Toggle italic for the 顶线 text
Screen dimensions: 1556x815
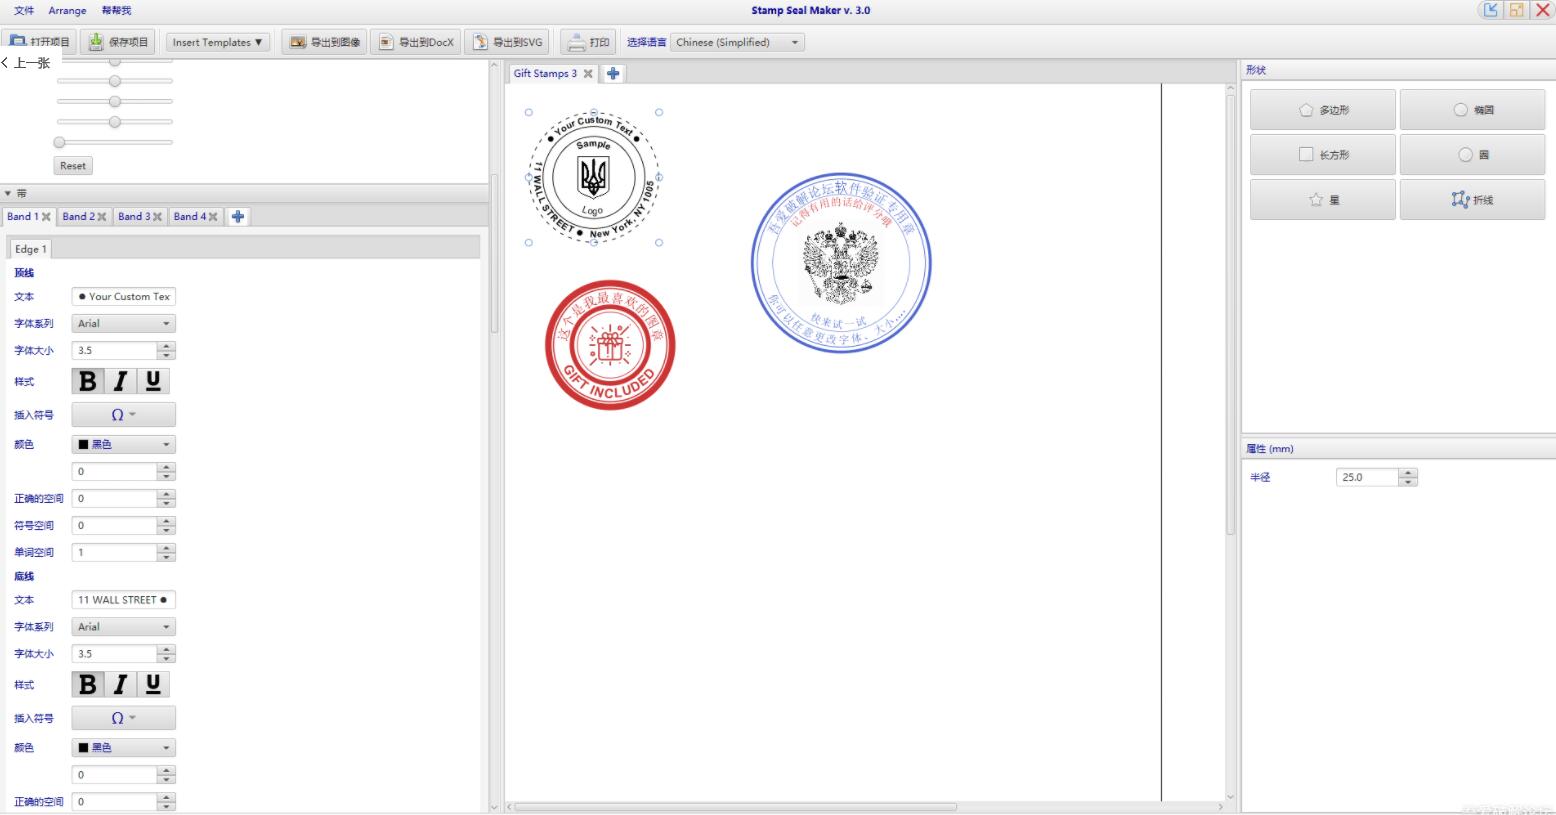click(x=120, y=381)
